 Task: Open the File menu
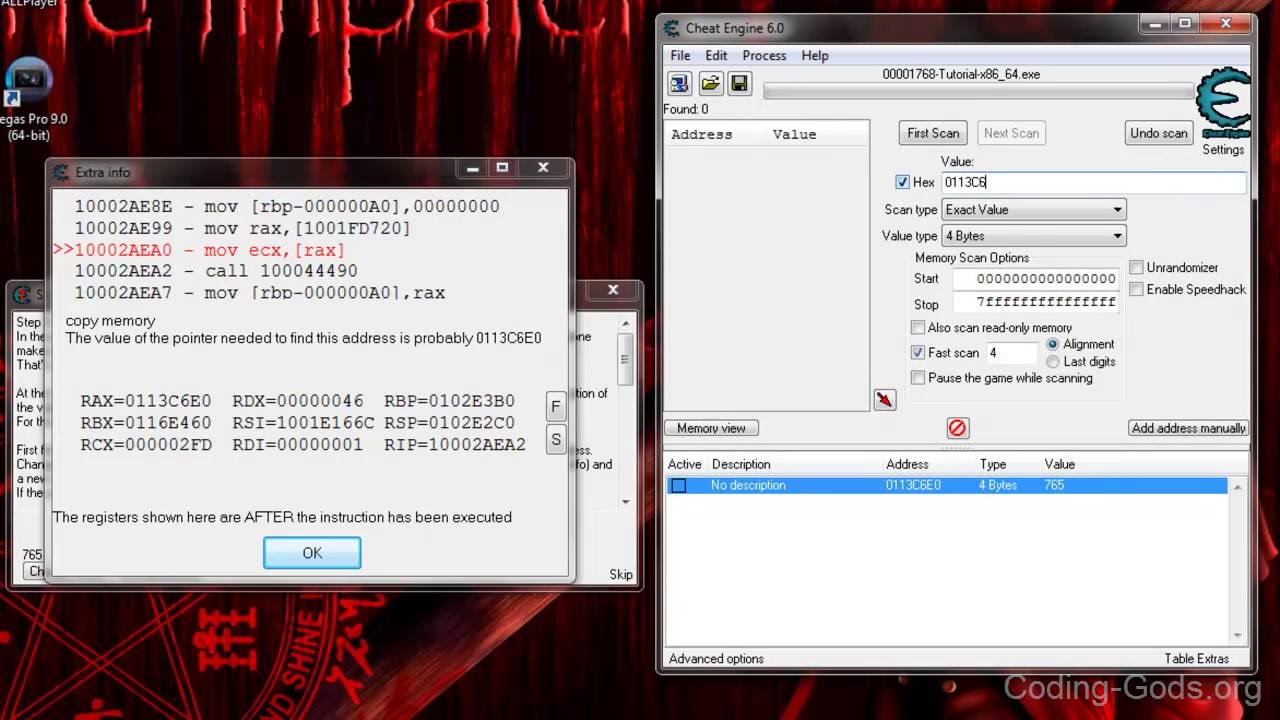pyautogui.click(x=680, y=55)
